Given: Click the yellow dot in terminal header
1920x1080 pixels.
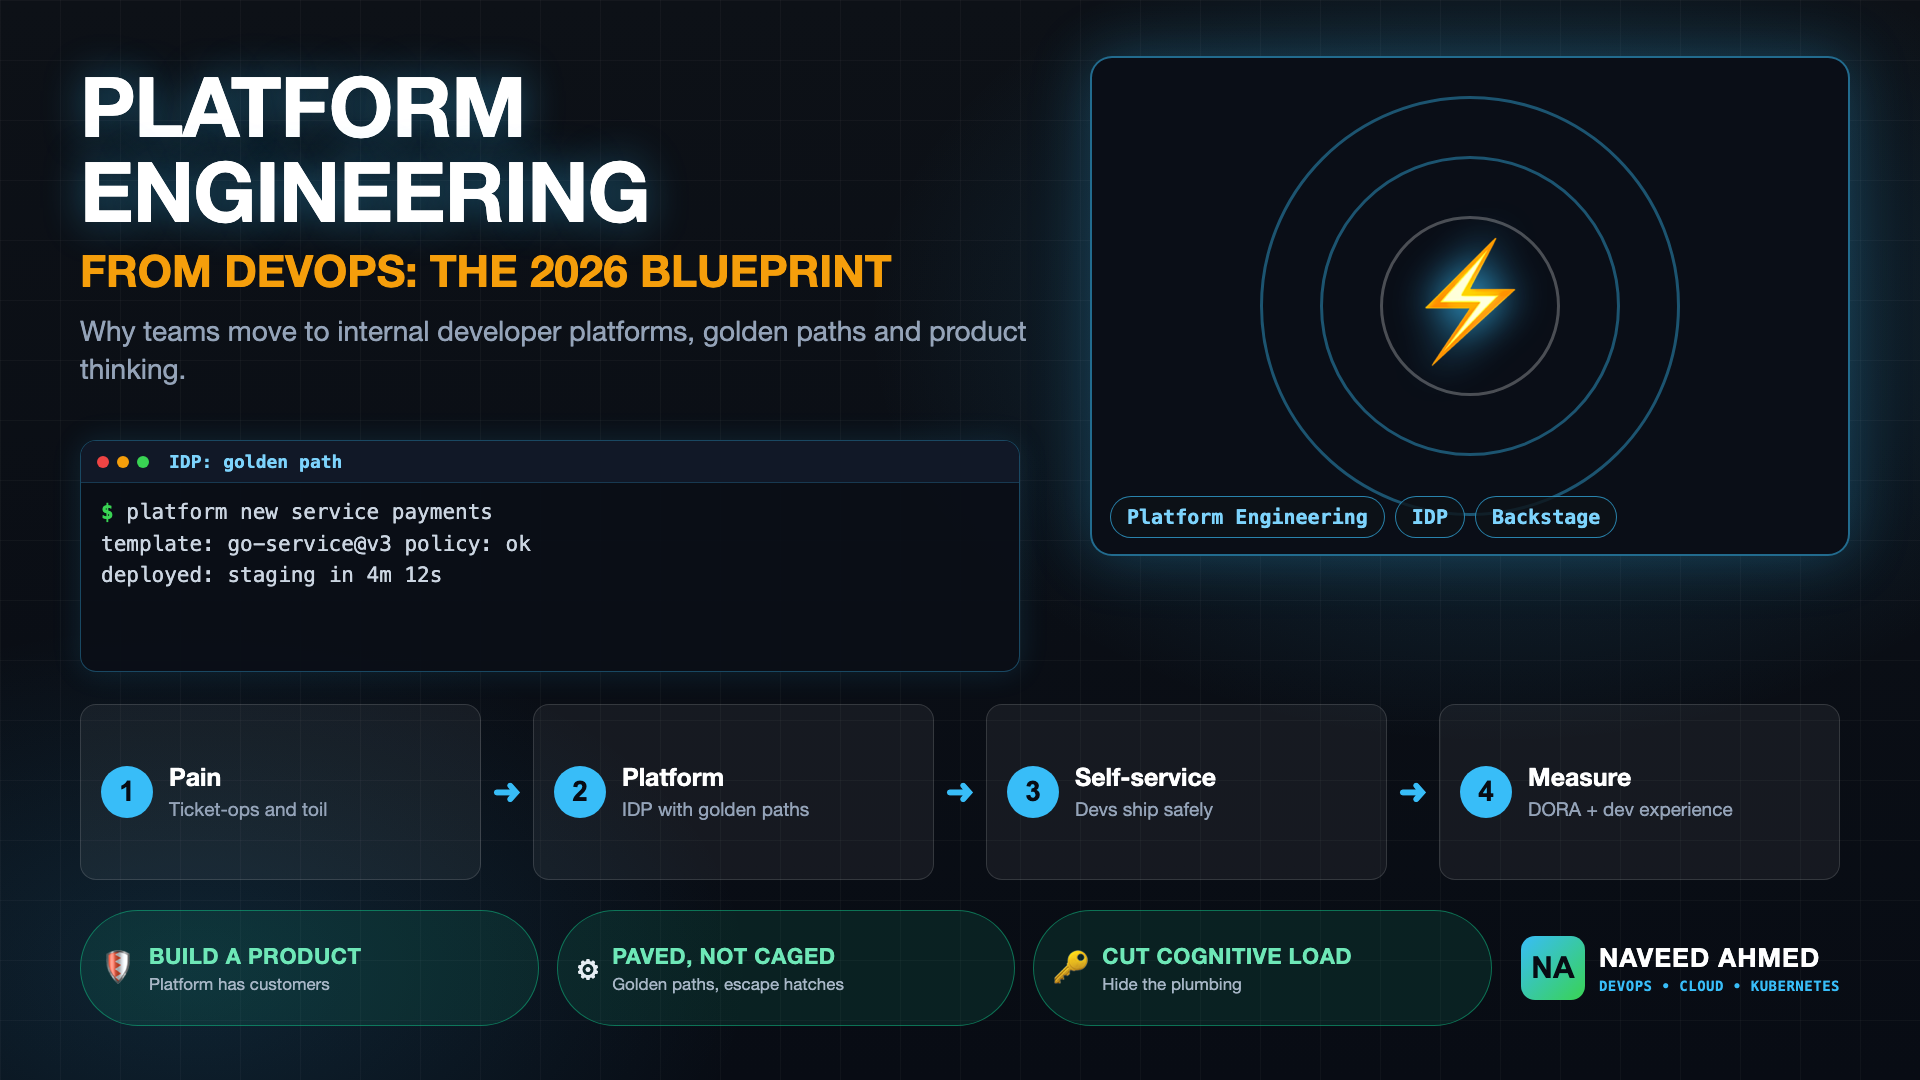Looking at the screenshot, I should 123,462.
